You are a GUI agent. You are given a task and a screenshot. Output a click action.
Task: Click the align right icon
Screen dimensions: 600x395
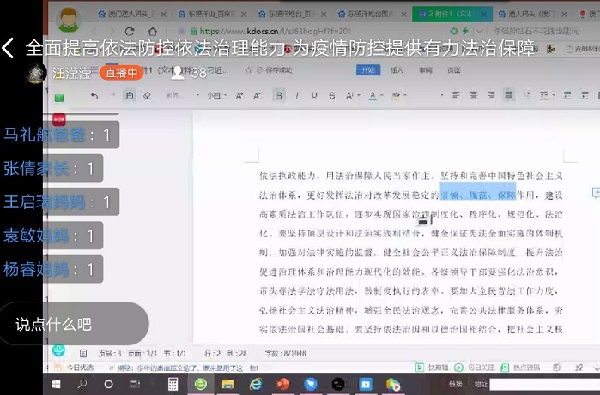pos(491,95)
